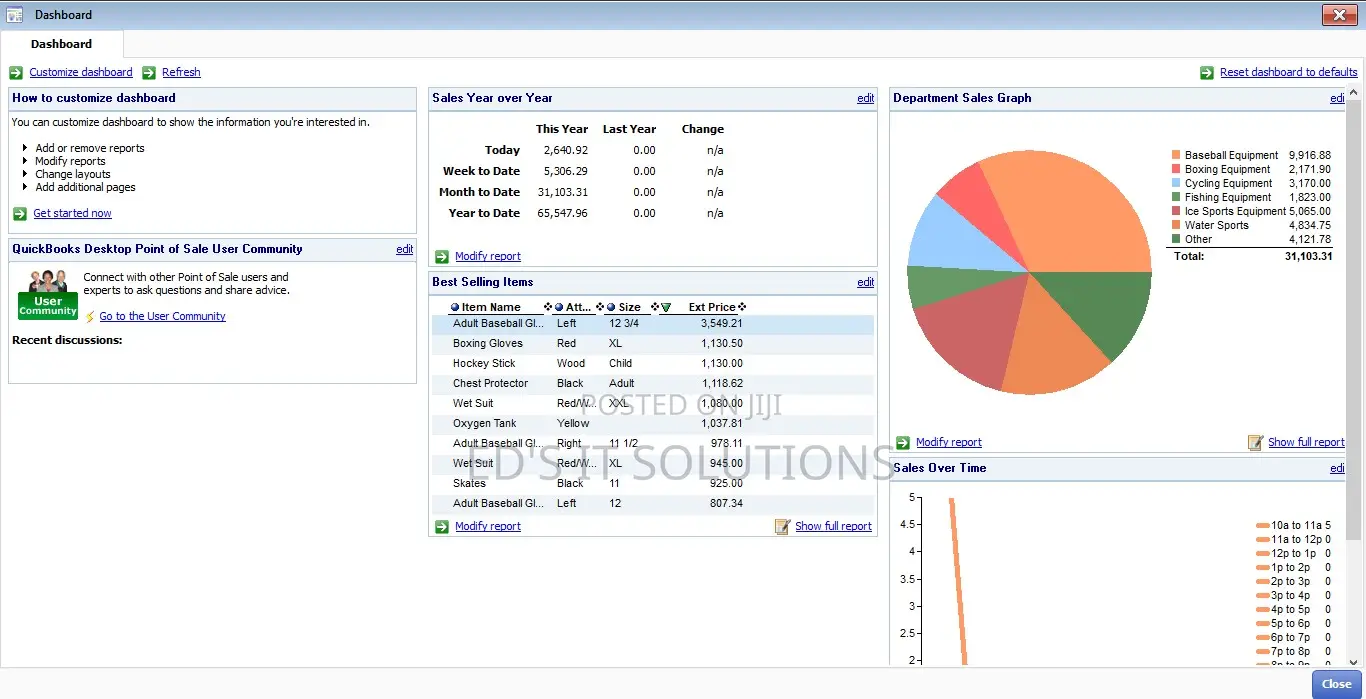Click green sort arrow in Size column header
This screenshot has height=699, width=1366.
pyautogui.click(x=666, y=307)
